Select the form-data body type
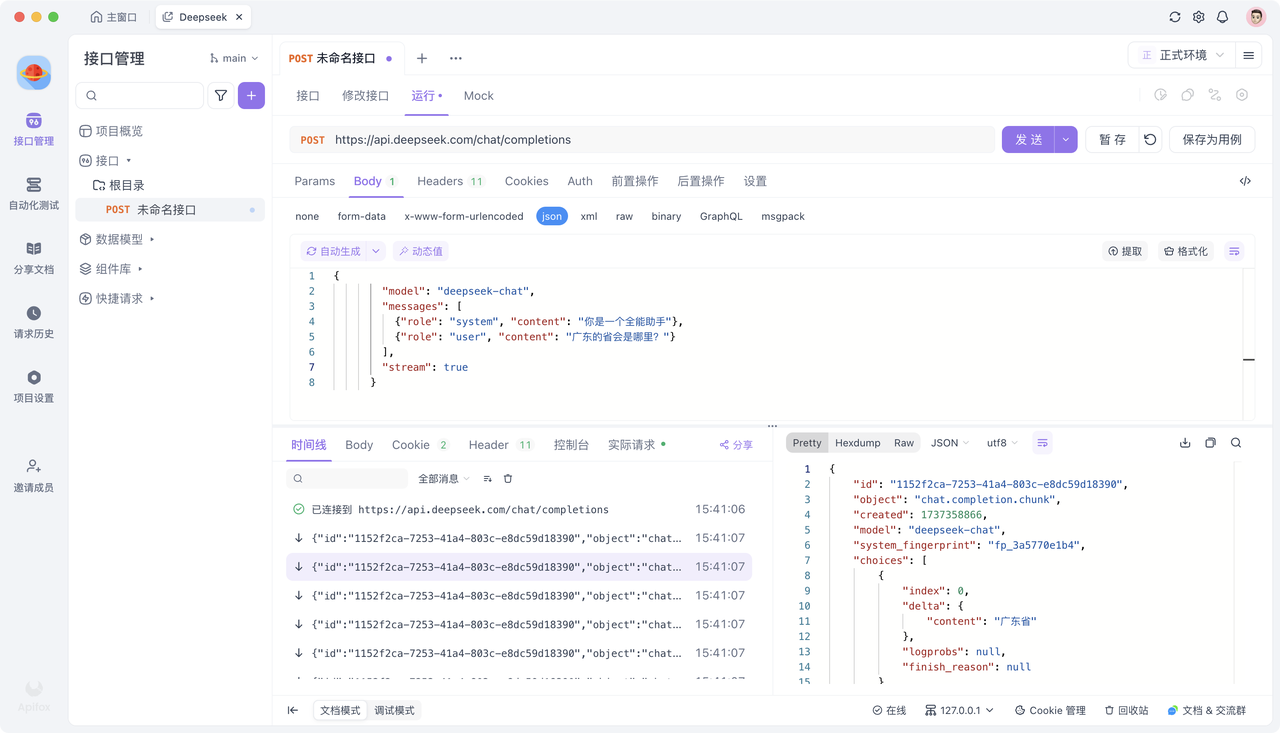The height and width of the screenshot is (733, 1280). (x=361, y=216)
